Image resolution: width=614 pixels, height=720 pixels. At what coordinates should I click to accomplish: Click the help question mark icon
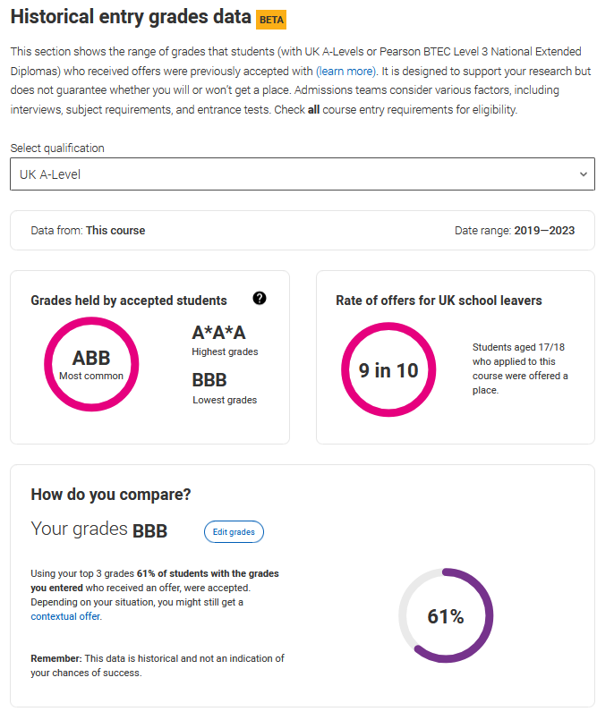coord(260,298)
